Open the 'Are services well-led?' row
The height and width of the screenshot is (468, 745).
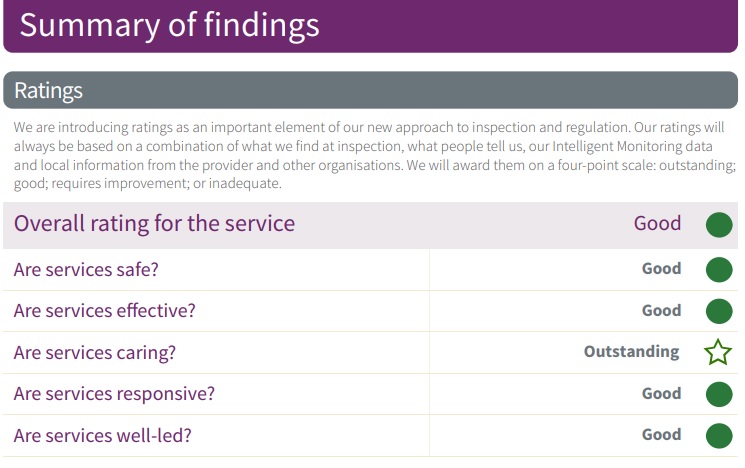pyautogui.click(x=371, y=436)
